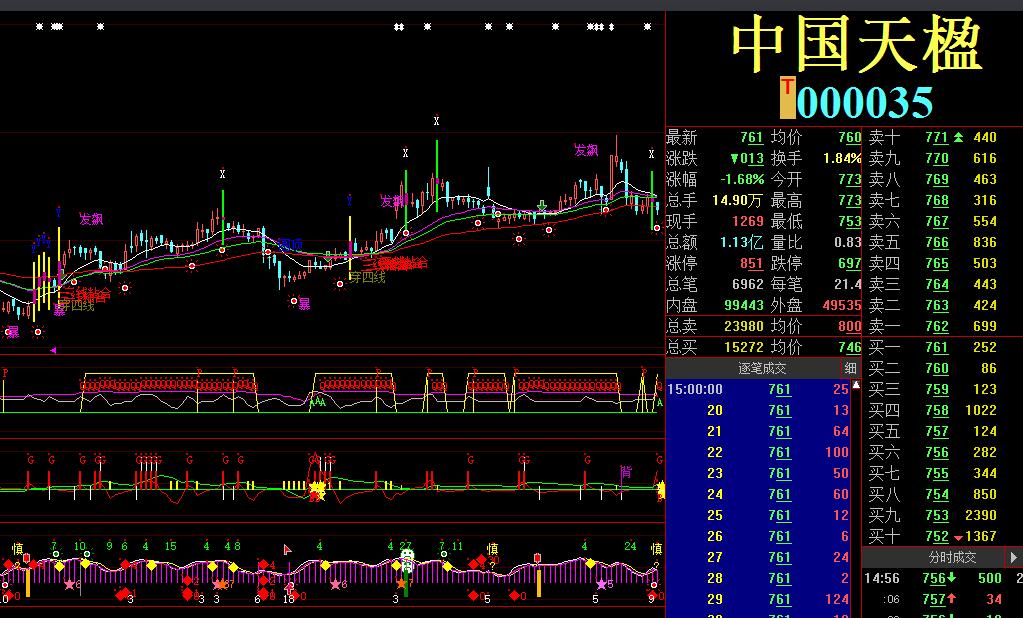This screenshot has width=1023, height=618.
Task: Select the 最低 value 753
Action: [850, 221]
